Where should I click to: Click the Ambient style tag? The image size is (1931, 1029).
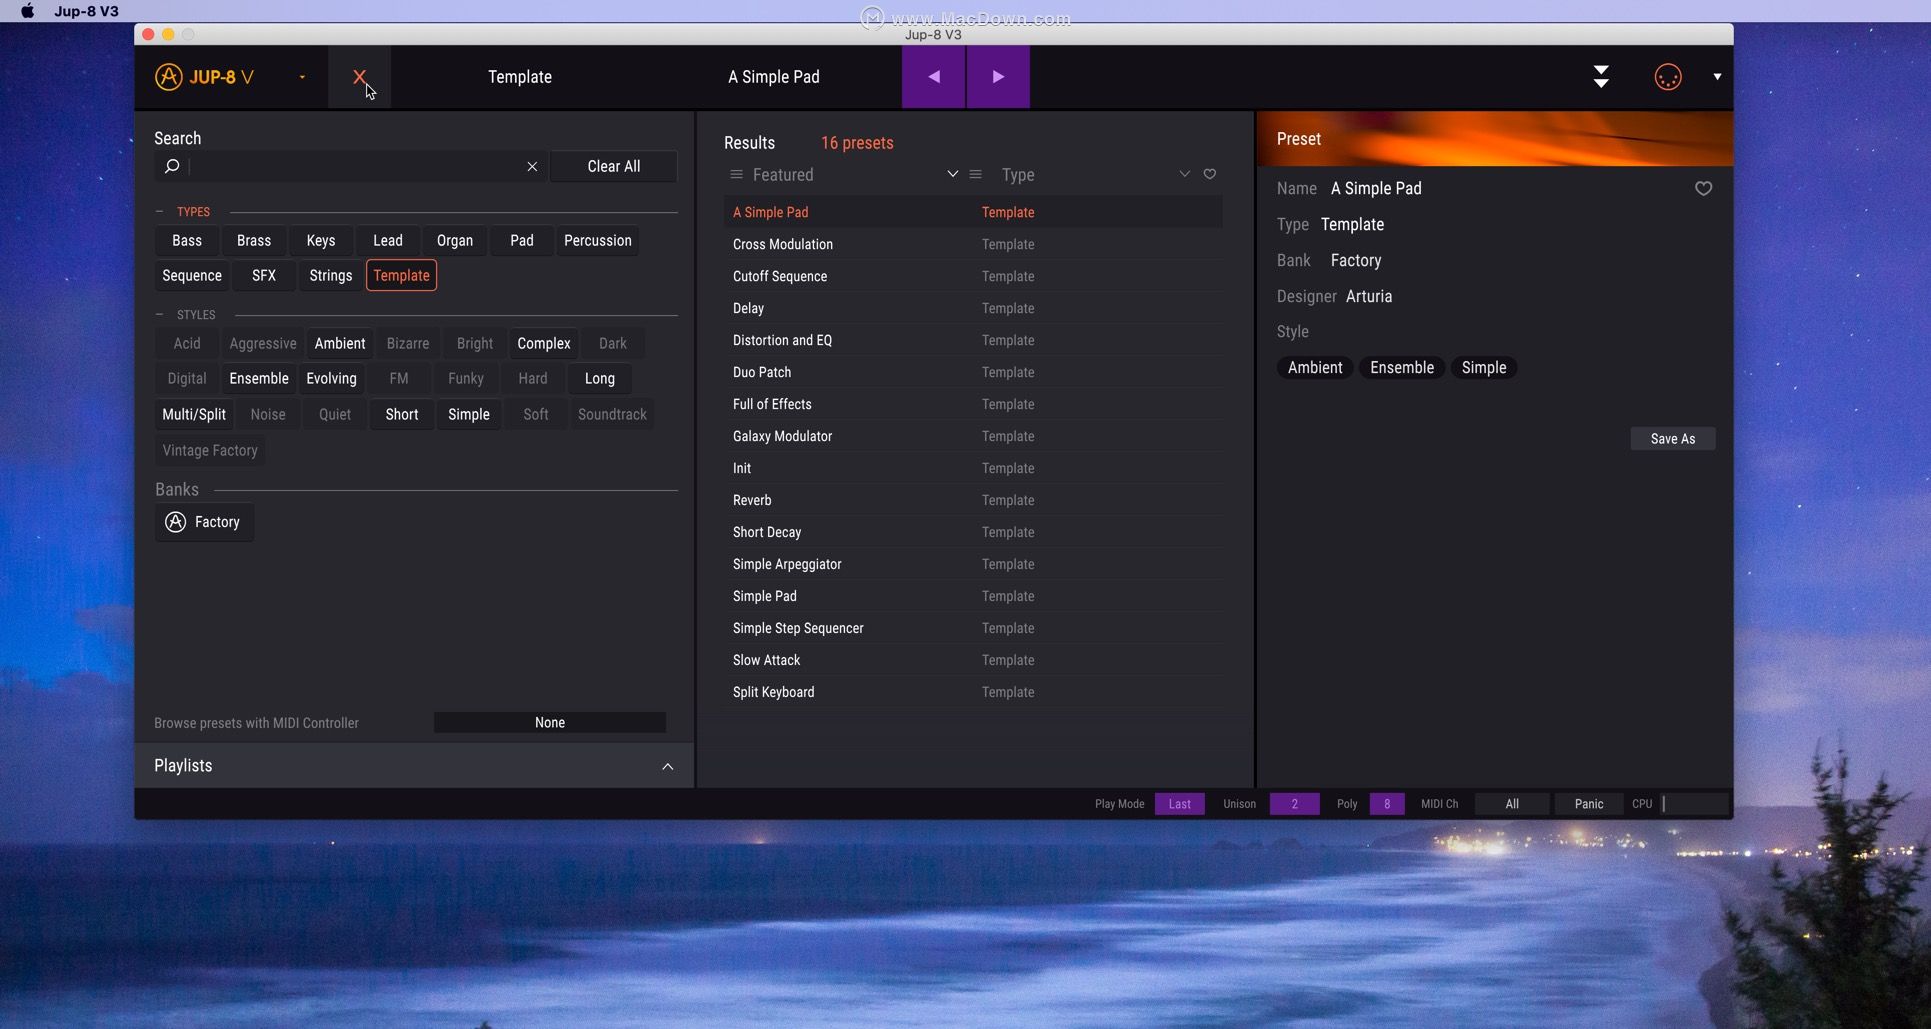pyautogui.click(x=1315, y=368)
